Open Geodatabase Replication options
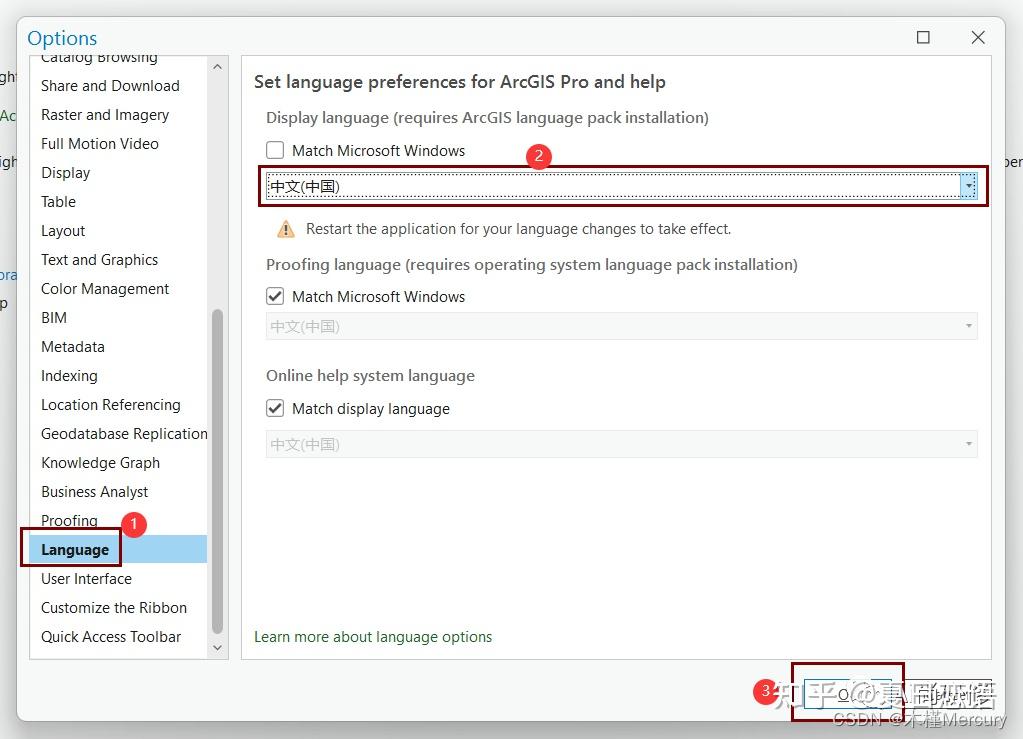Viewport: 1023px width, 739px height. tap(123, 433)
